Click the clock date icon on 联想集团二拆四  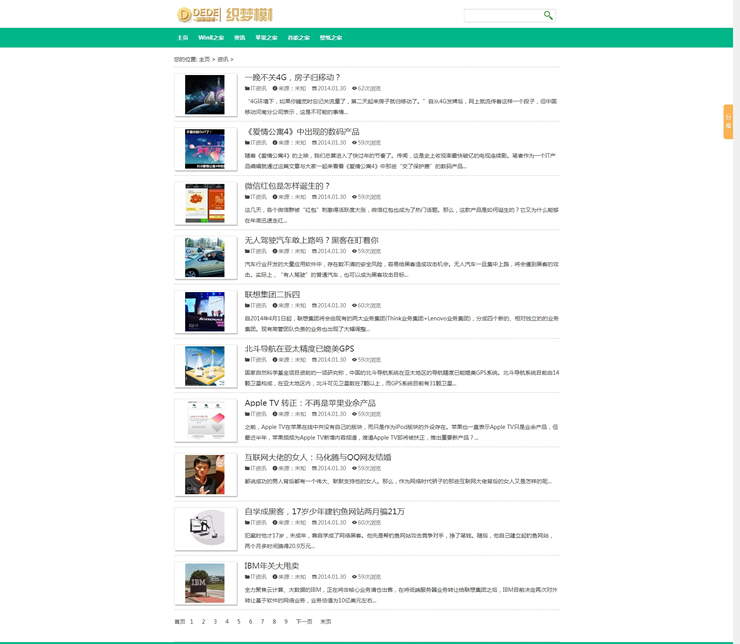tap(314, 306)
